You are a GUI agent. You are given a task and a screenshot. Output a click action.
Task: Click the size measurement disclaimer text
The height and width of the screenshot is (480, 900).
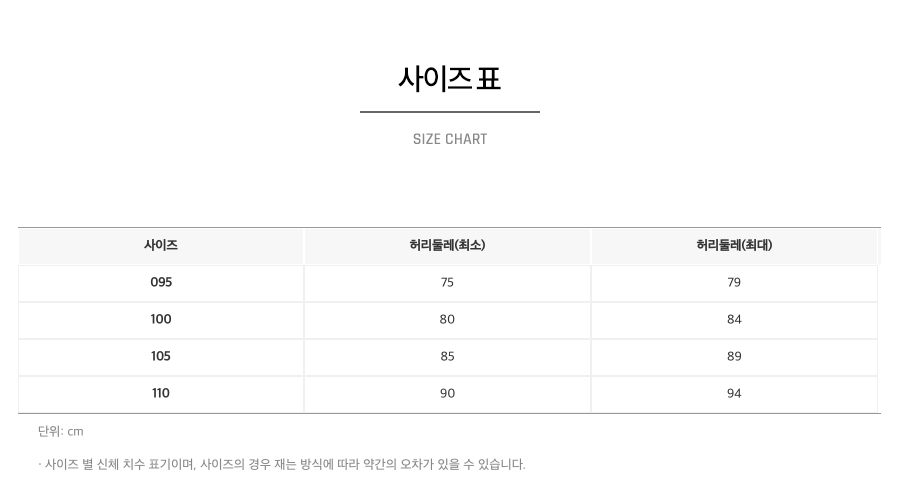[x=282, y=464]
